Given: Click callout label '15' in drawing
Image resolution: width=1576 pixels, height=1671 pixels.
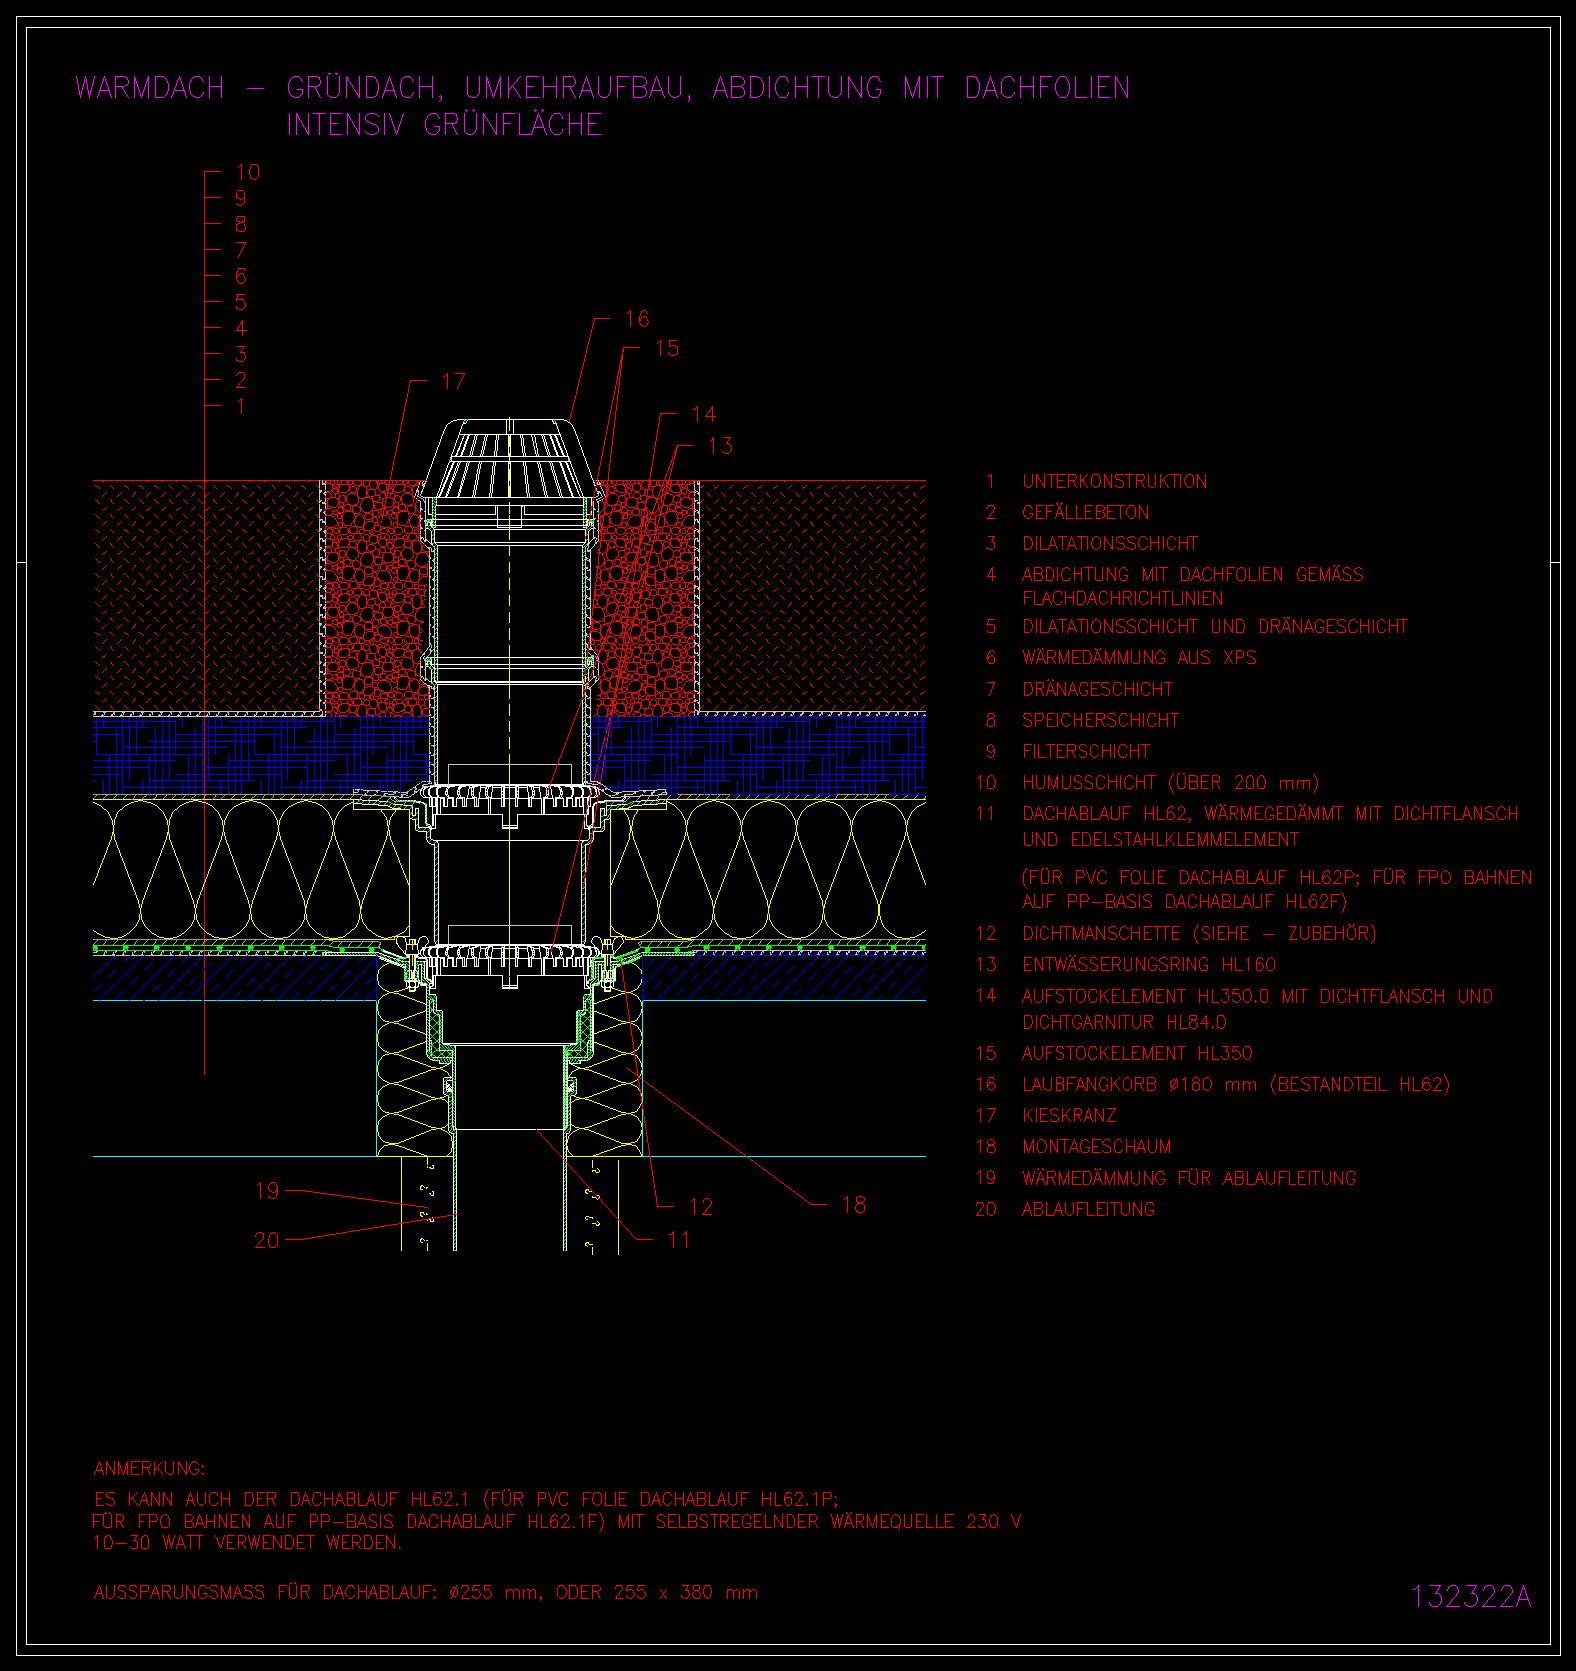Looking at the screenshot, I should click(x=667, y=348).
